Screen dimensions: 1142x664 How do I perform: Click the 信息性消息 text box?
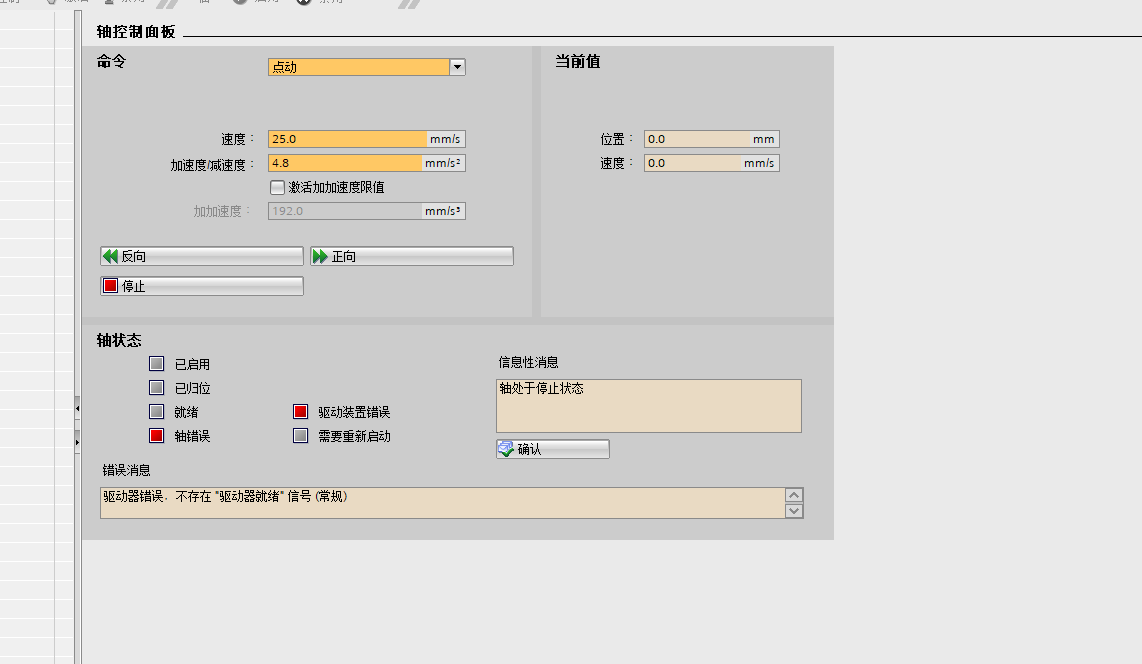click(648, 405)
